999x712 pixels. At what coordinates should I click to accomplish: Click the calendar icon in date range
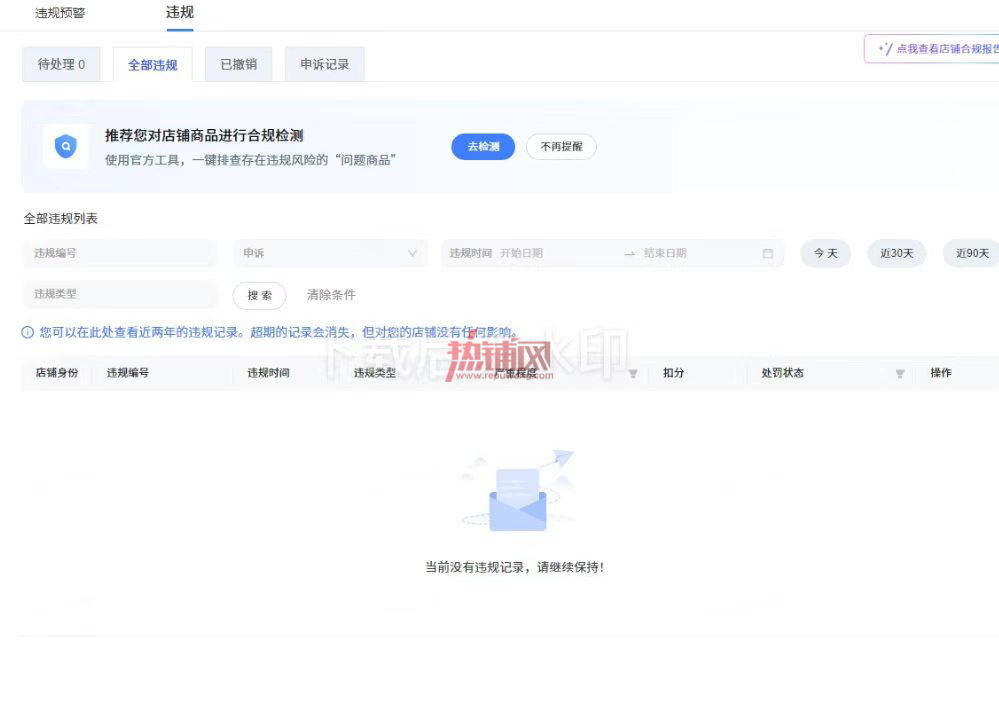768,253
